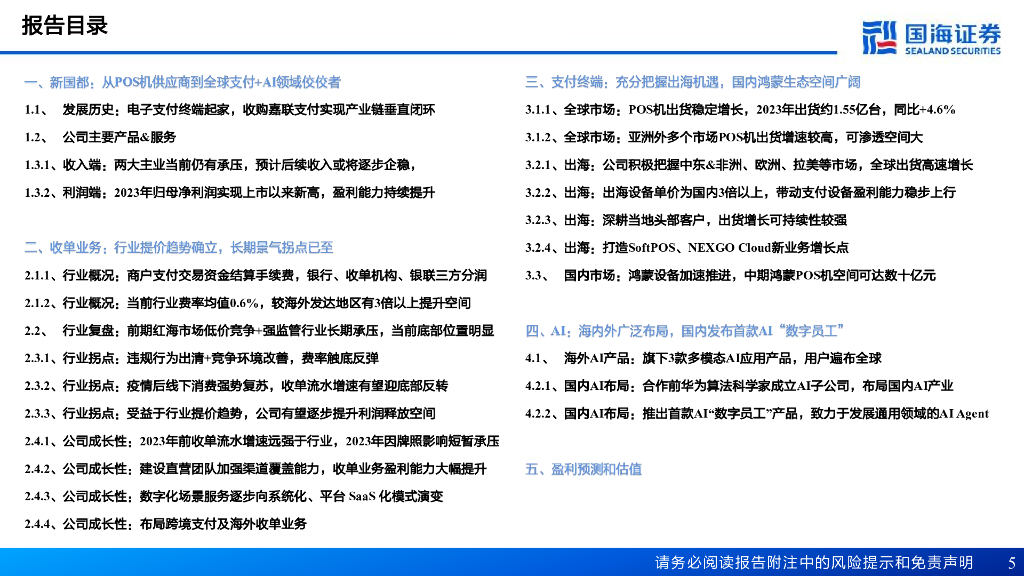Click the footer risk disclaimer text
Screen dimensions: 1024x576
[x=814, y=563]
